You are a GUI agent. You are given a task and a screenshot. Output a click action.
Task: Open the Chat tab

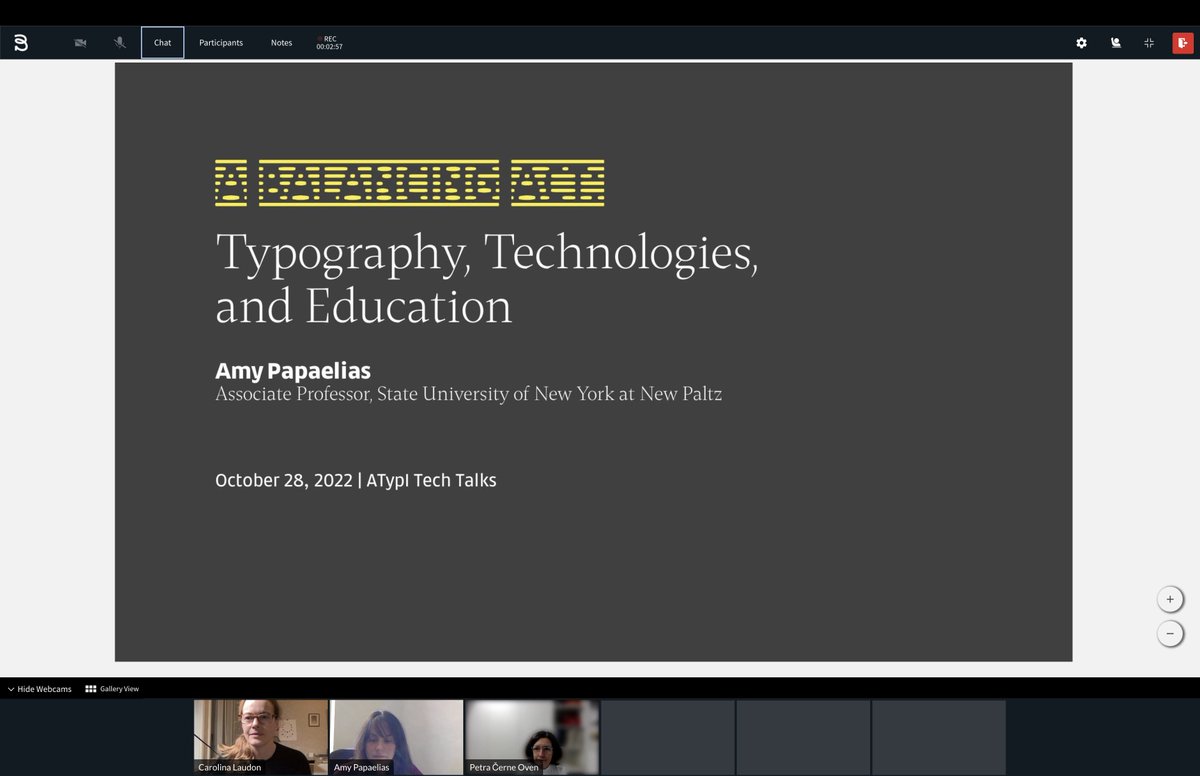coord(162,42)
